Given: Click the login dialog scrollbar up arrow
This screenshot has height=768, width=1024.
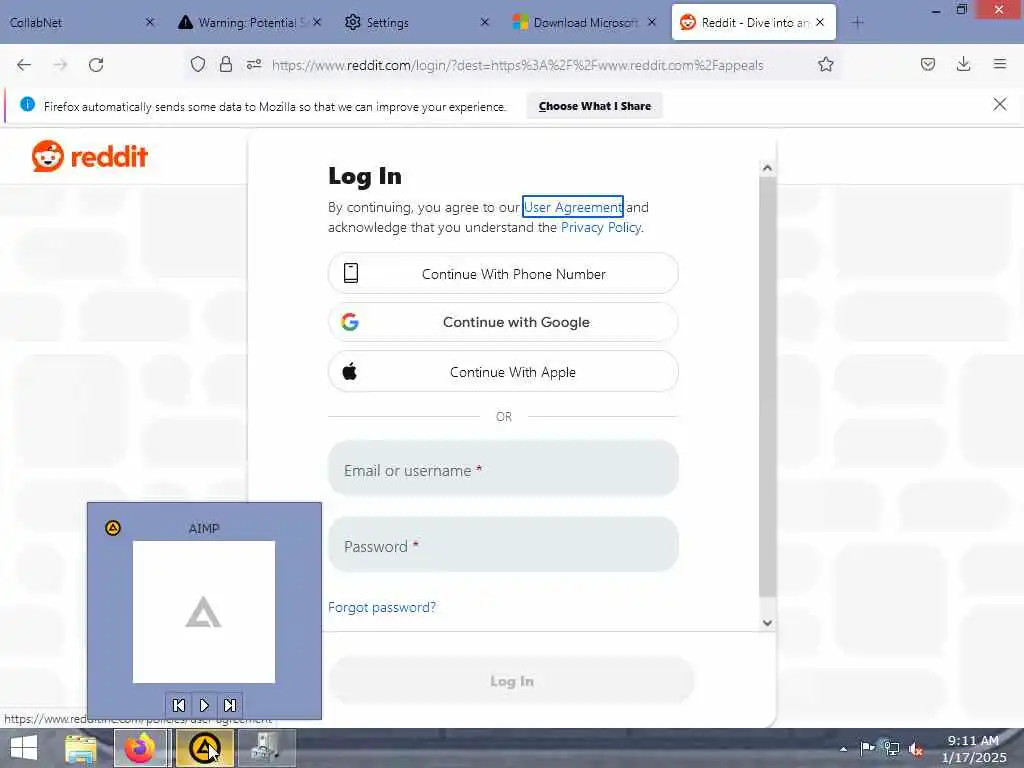Looking at the screenshot, I should pyautogui.click(x=767, y=168).
